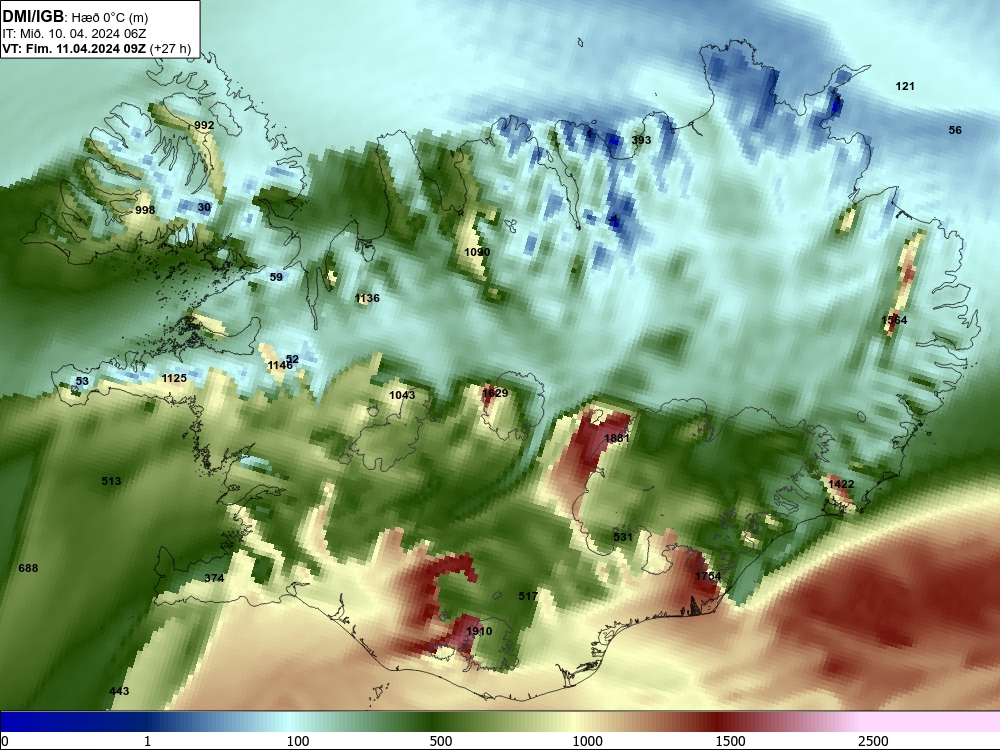The height and width of the screenshot is (750, 1000).
Task: Select the 1881 map value
Action: pos(617,438)
